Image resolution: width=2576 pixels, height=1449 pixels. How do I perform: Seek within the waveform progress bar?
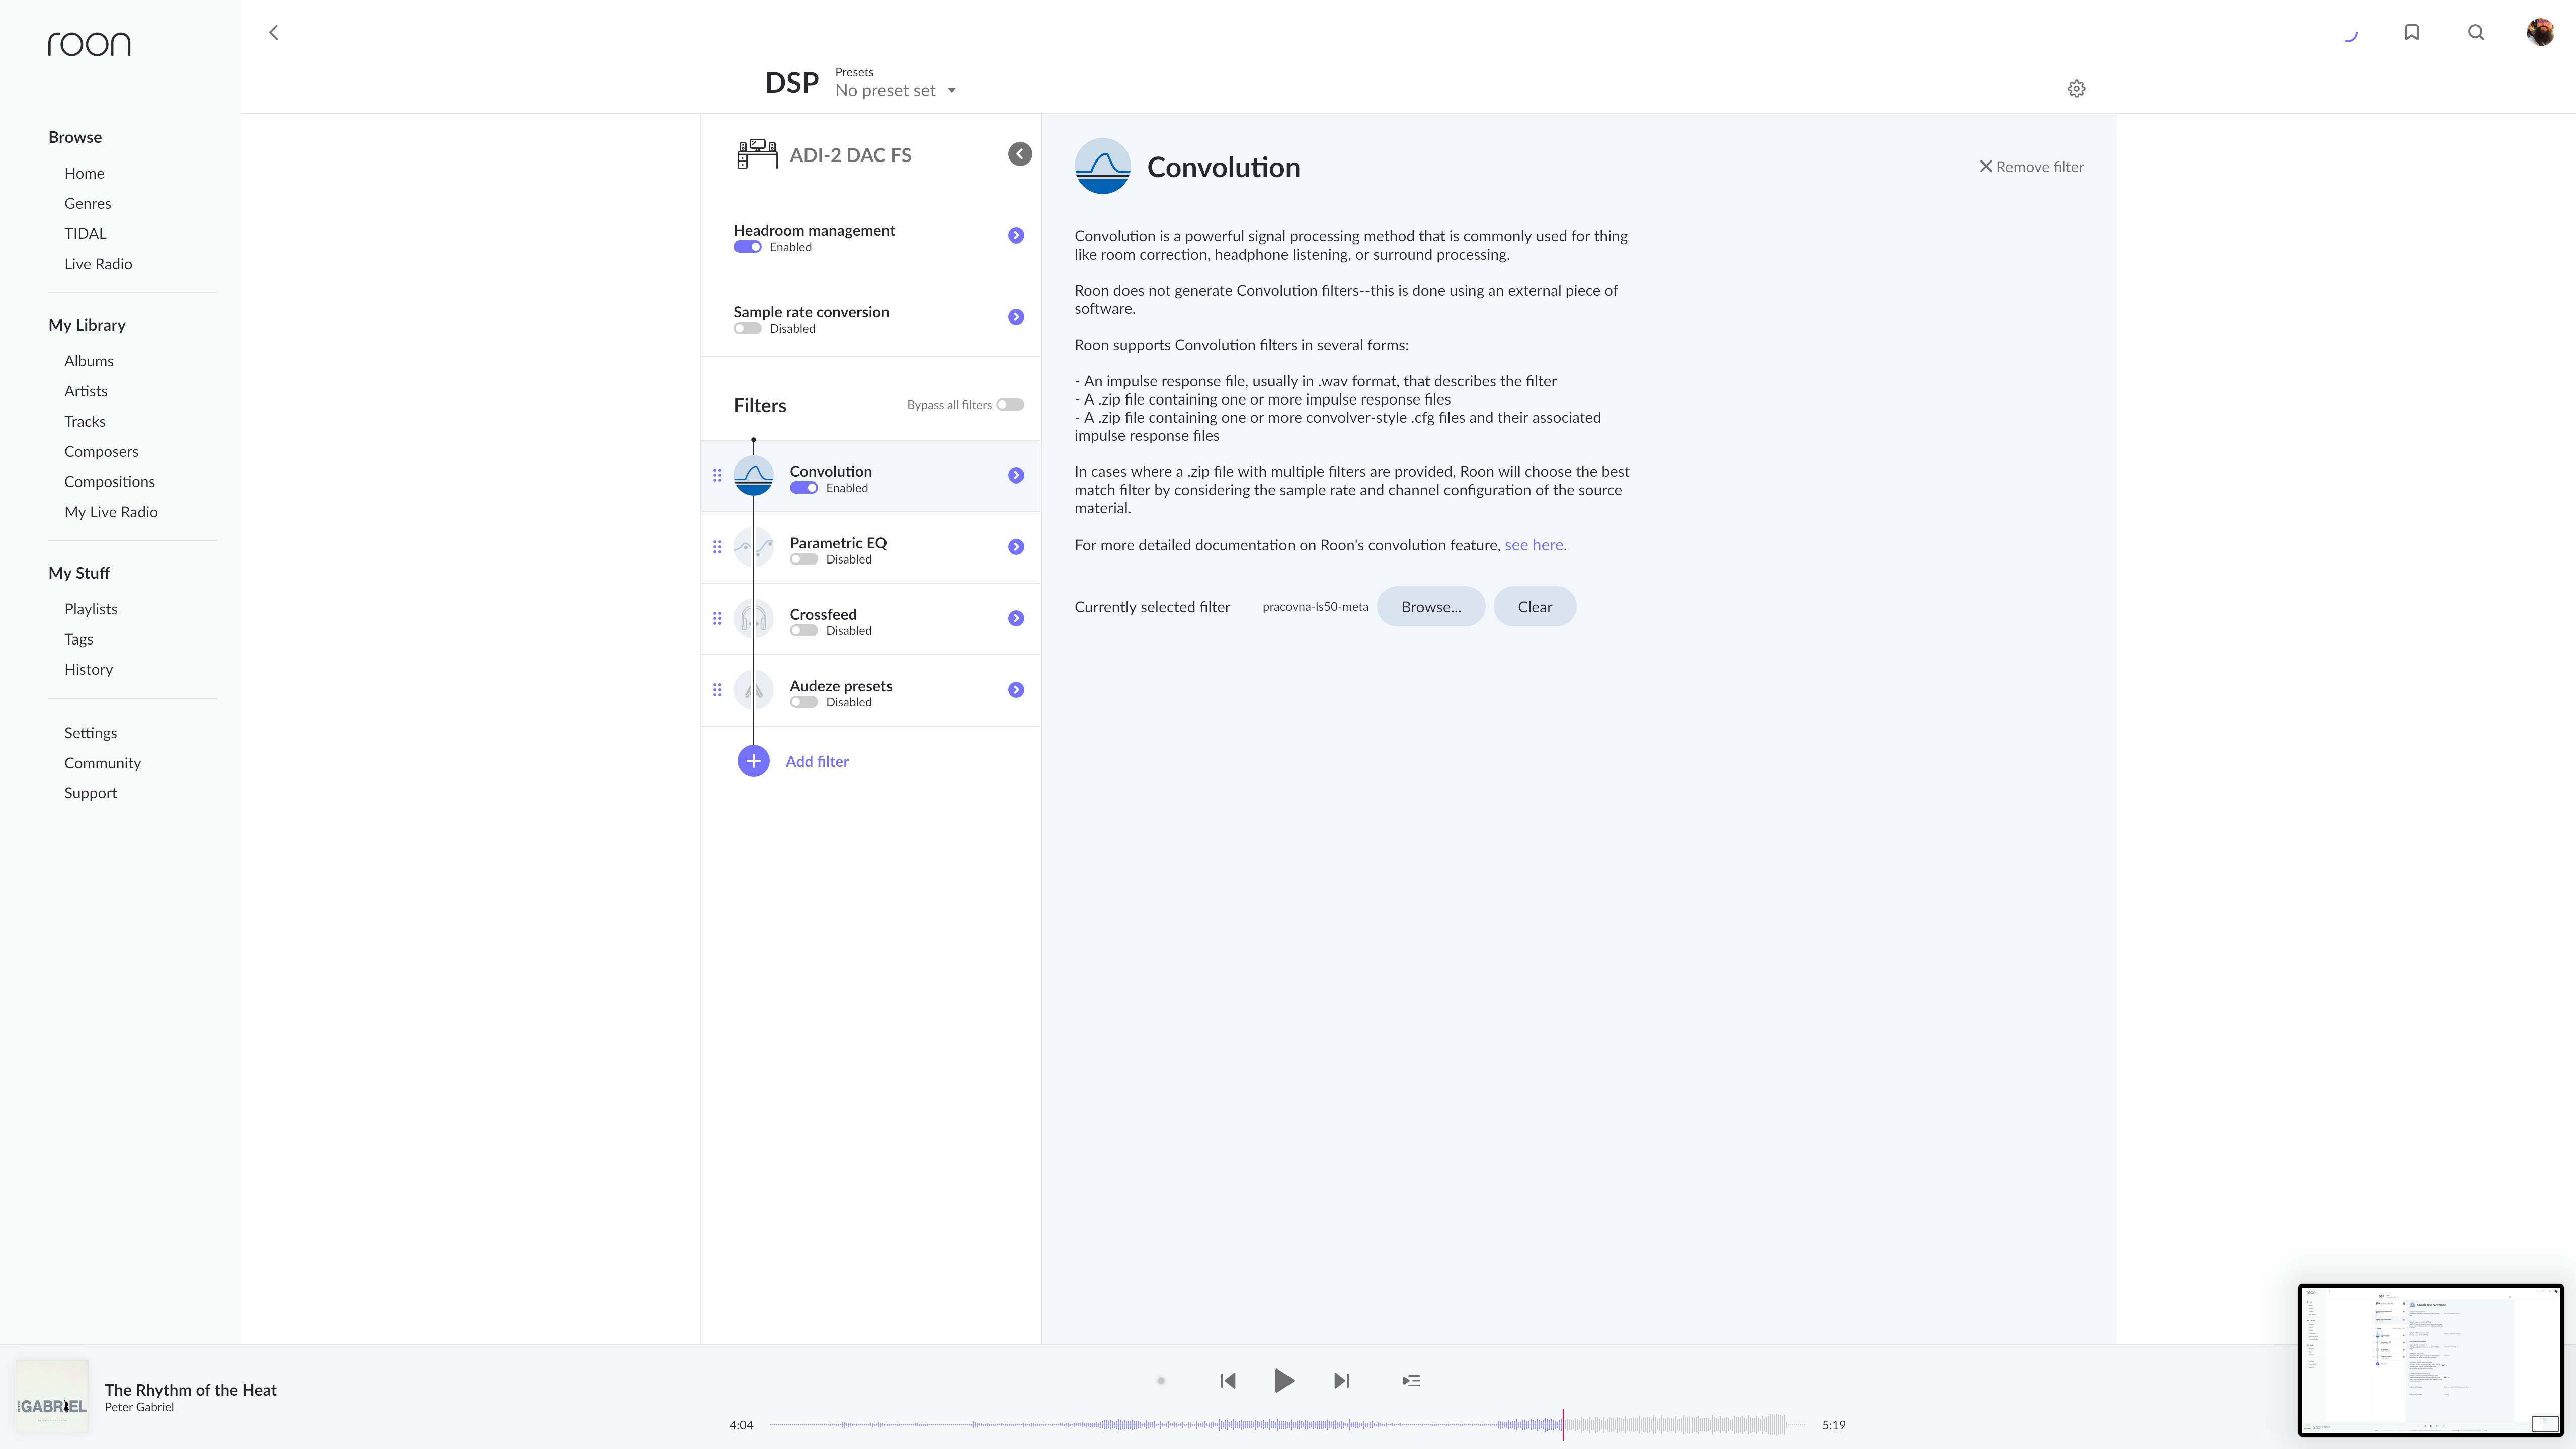1287,1424
